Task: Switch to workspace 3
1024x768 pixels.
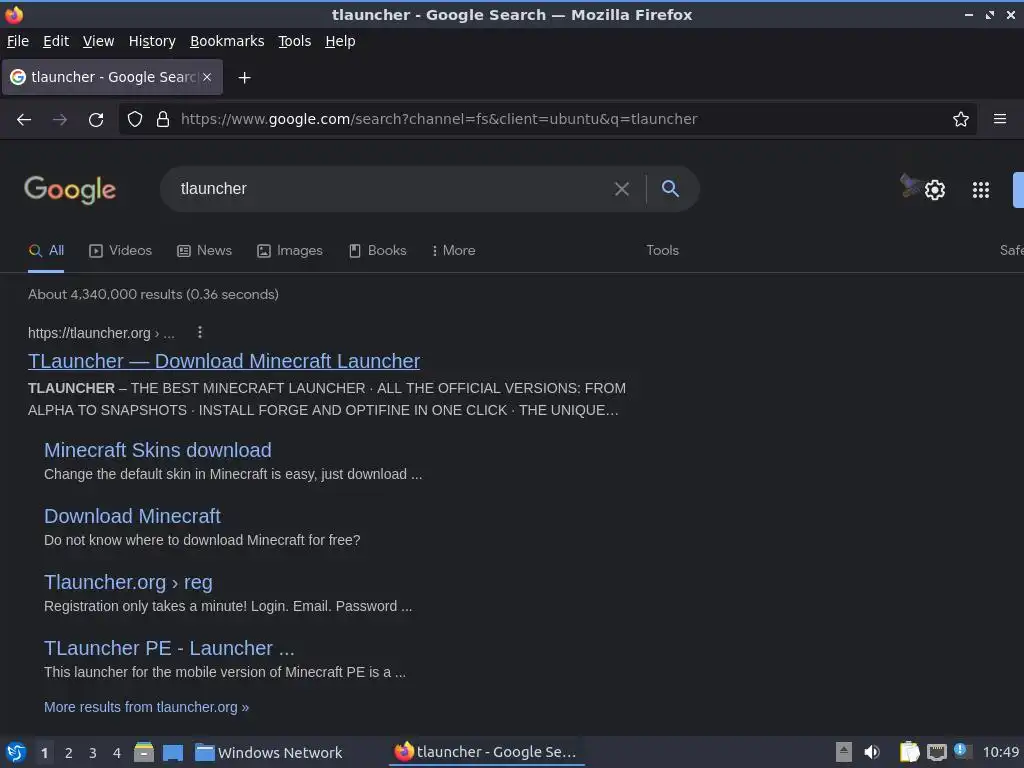Action: click(x=93, y=753)
